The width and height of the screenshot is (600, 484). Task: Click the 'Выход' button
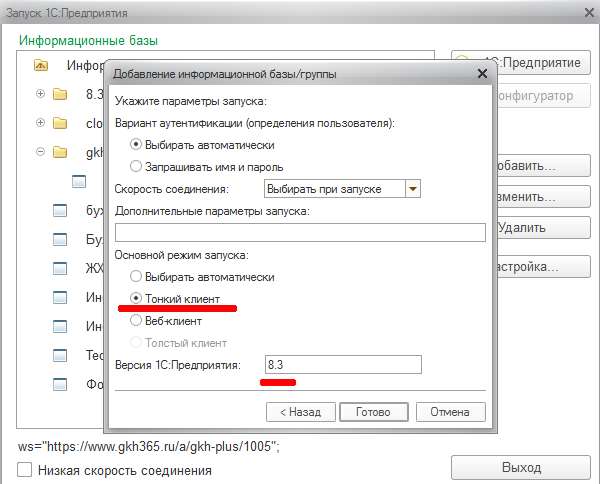(x=521, y=467)
